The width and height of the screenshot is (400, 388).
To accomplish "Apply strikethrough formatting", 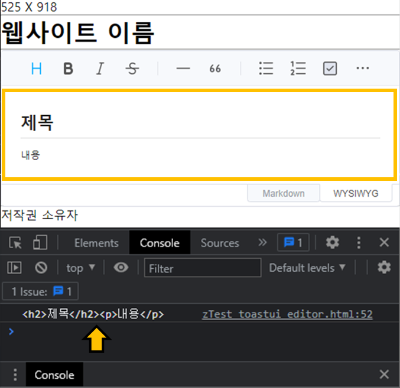I will pyautogui.click(x=132, y=69).
